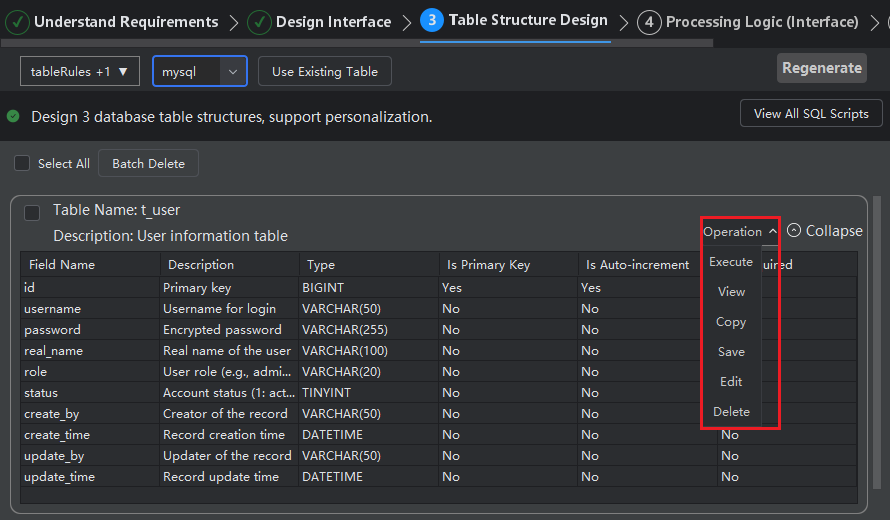Screen dimensions: 890x520
Task: Click the green success status icon
Action: pyautogui.click(x=13, y=116)
